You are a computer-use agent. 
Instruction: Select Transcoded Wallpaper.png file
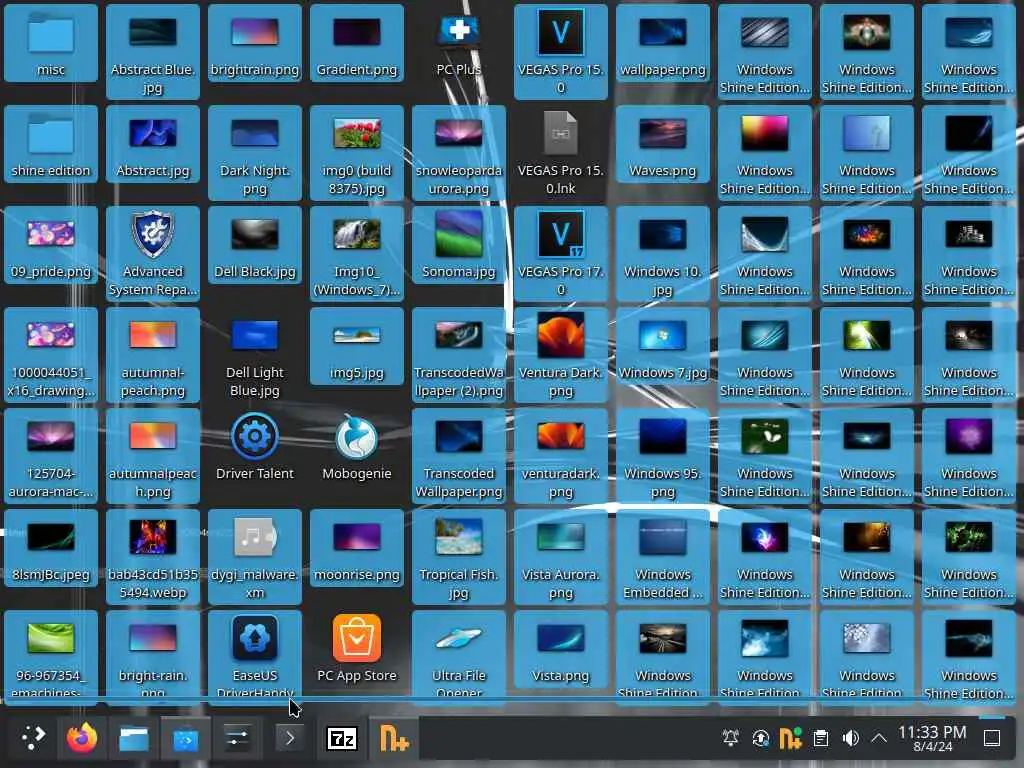[458, 455]
